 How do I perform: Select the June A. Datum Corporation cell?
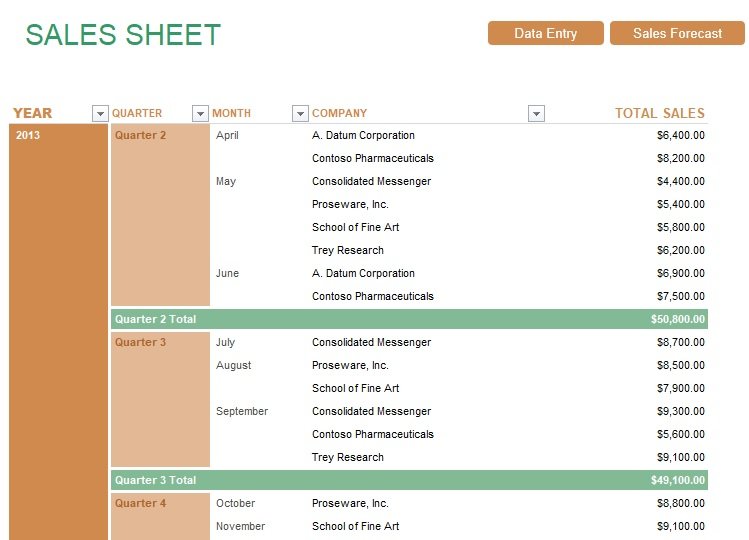point(363,273)
